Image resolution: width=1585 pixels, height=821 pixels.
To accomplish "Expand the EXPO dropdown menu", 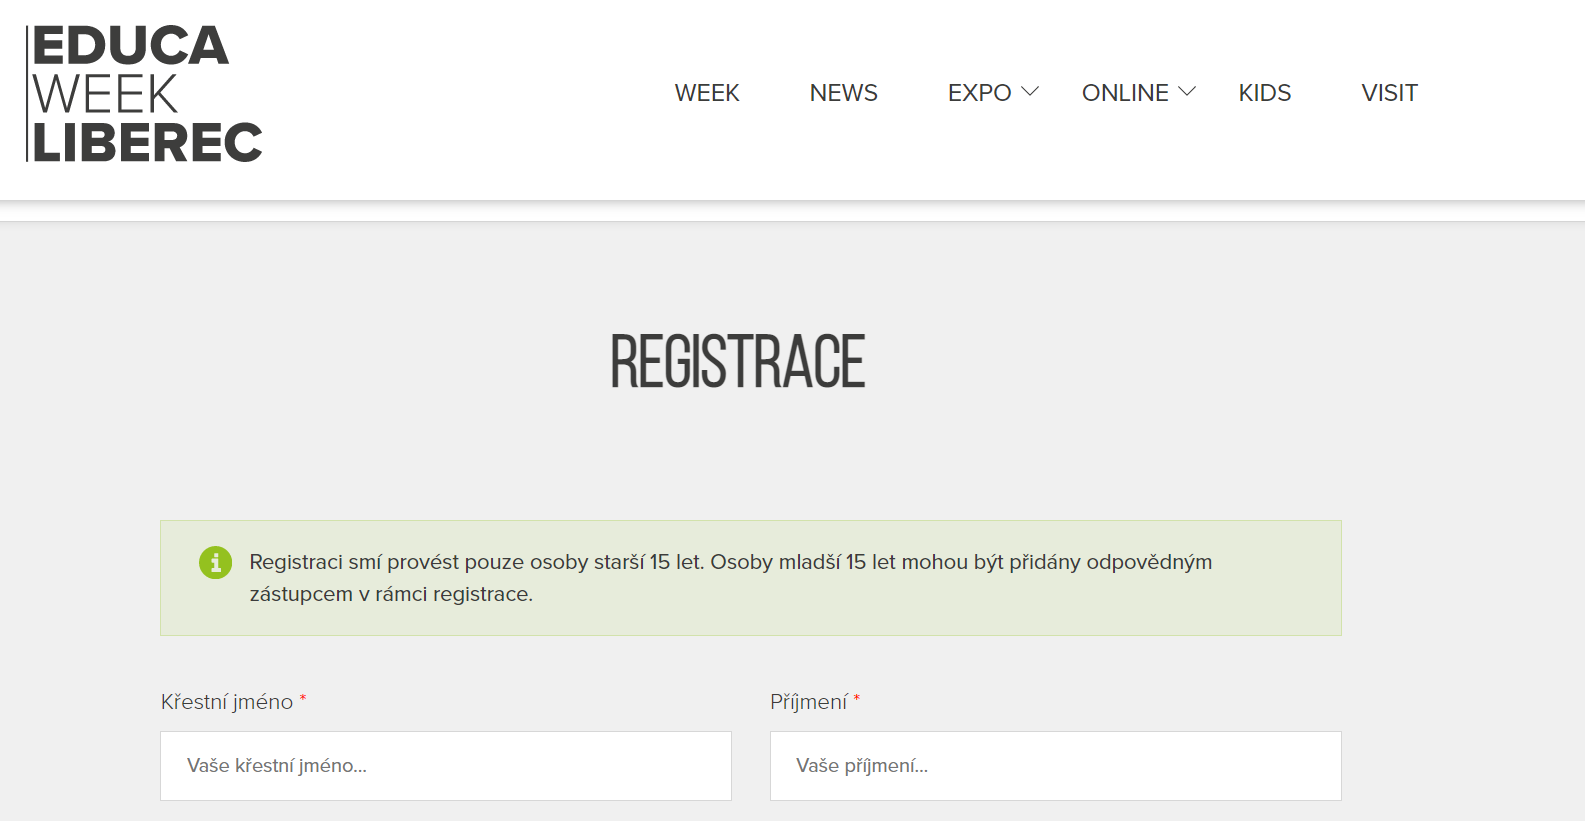I will pyautogui.click(x=993, y=93).
